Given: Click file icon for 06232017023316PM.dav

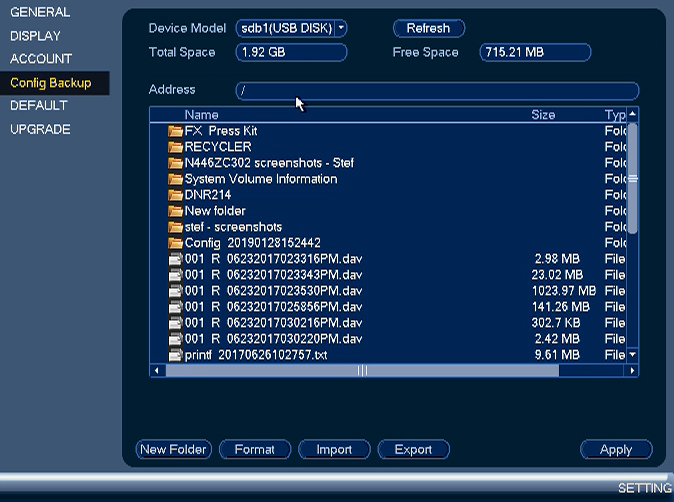Looking at the screenshot, I should click(x=175, y=259).
